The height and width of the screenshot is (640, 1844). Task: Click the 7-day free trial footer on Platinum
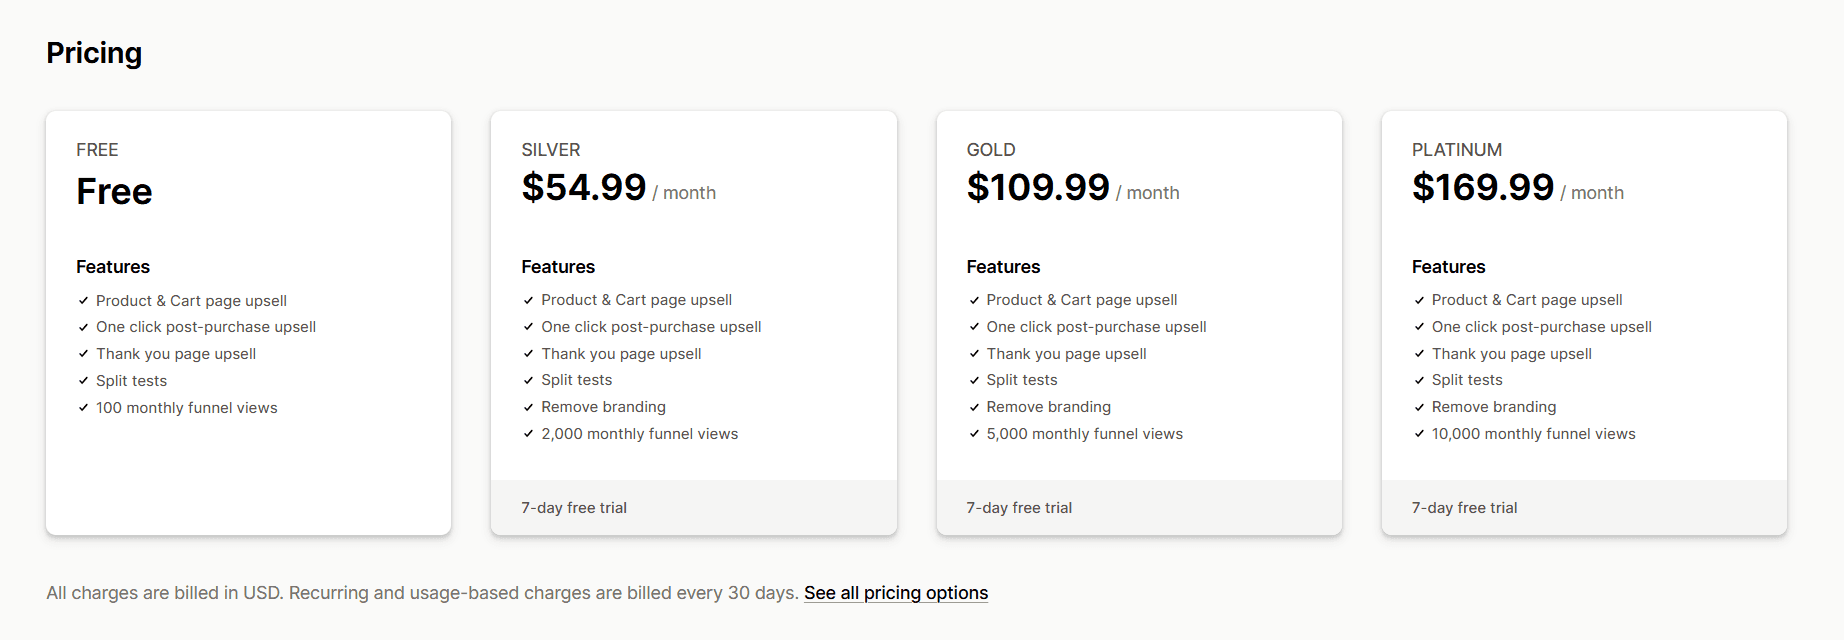(1464, 507)
